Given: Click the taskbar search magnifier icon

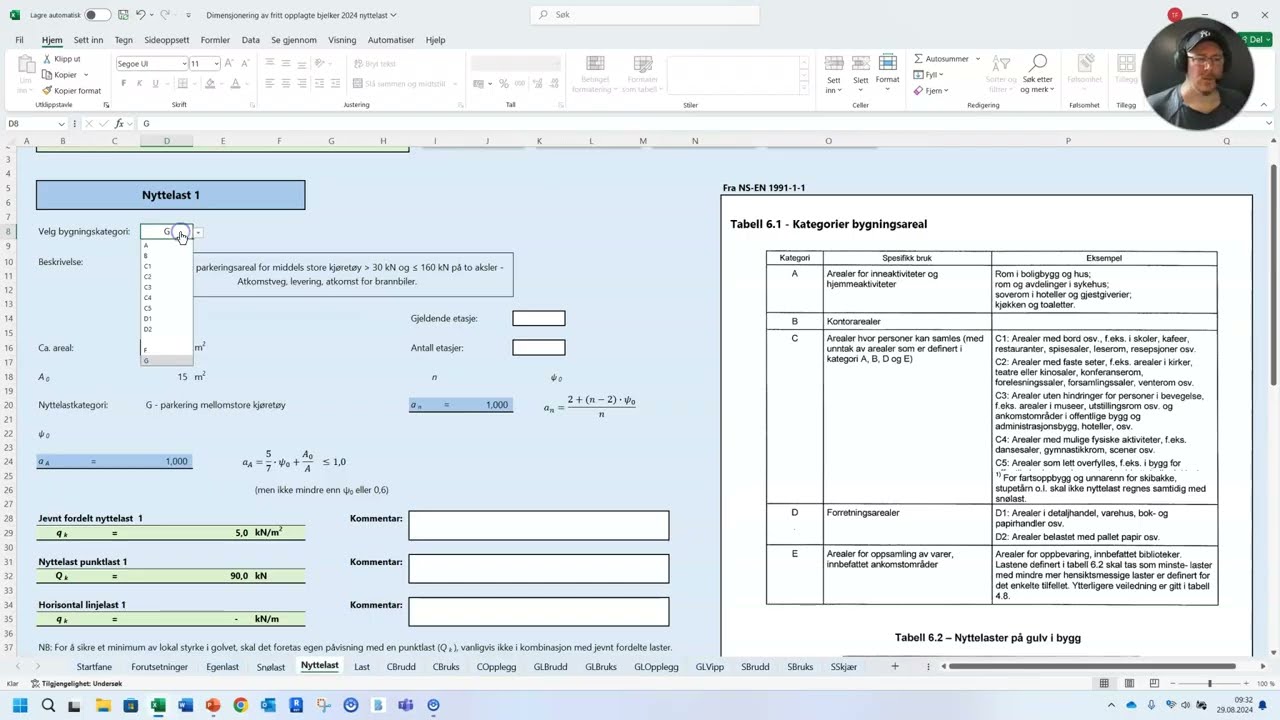Looking at the screenshot, I should click(47, 706).
